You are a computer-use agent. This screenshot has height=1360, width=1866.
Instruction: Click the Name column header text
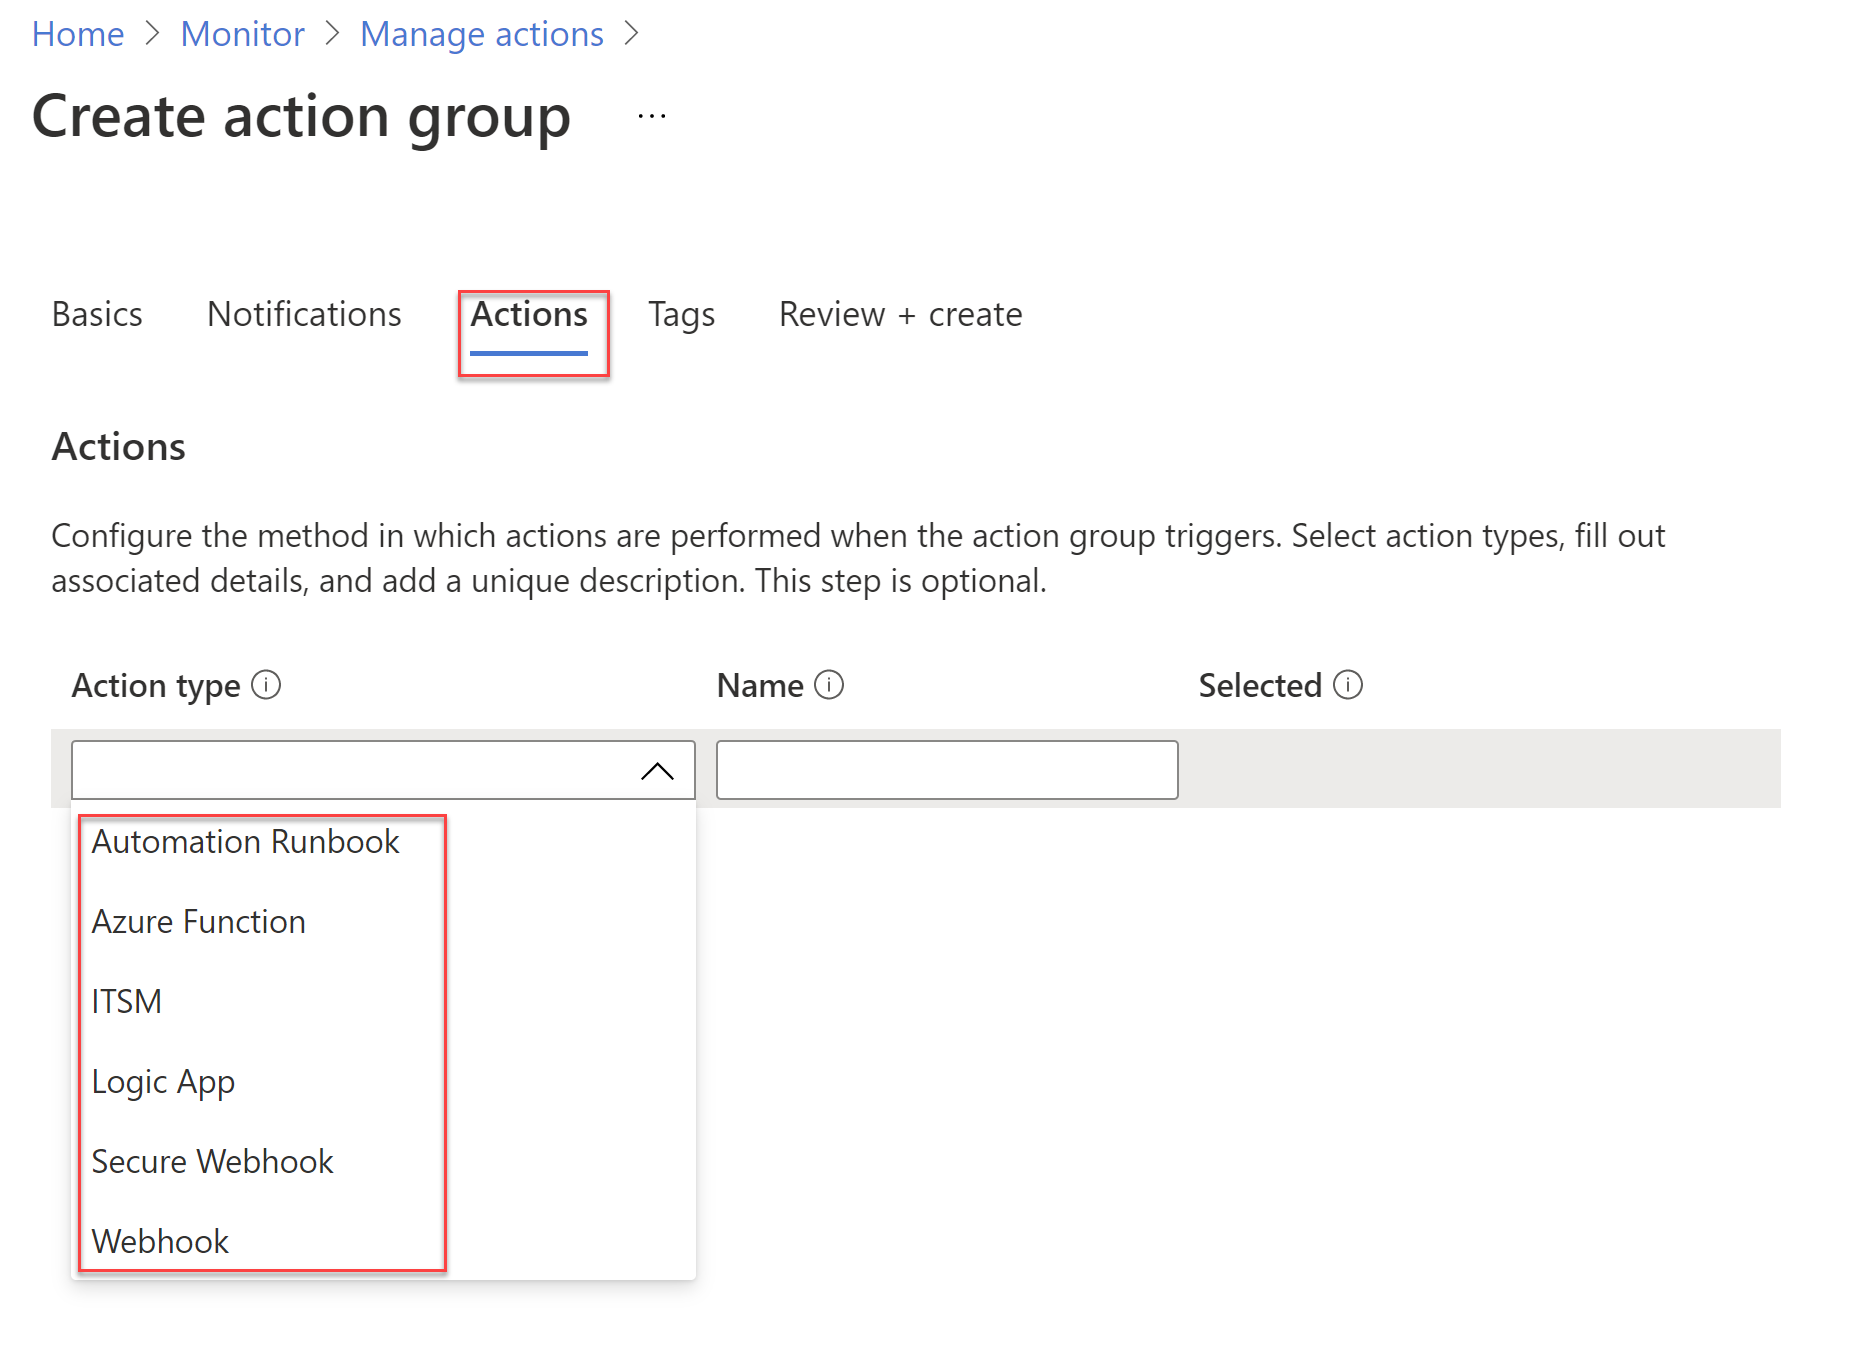760,686
